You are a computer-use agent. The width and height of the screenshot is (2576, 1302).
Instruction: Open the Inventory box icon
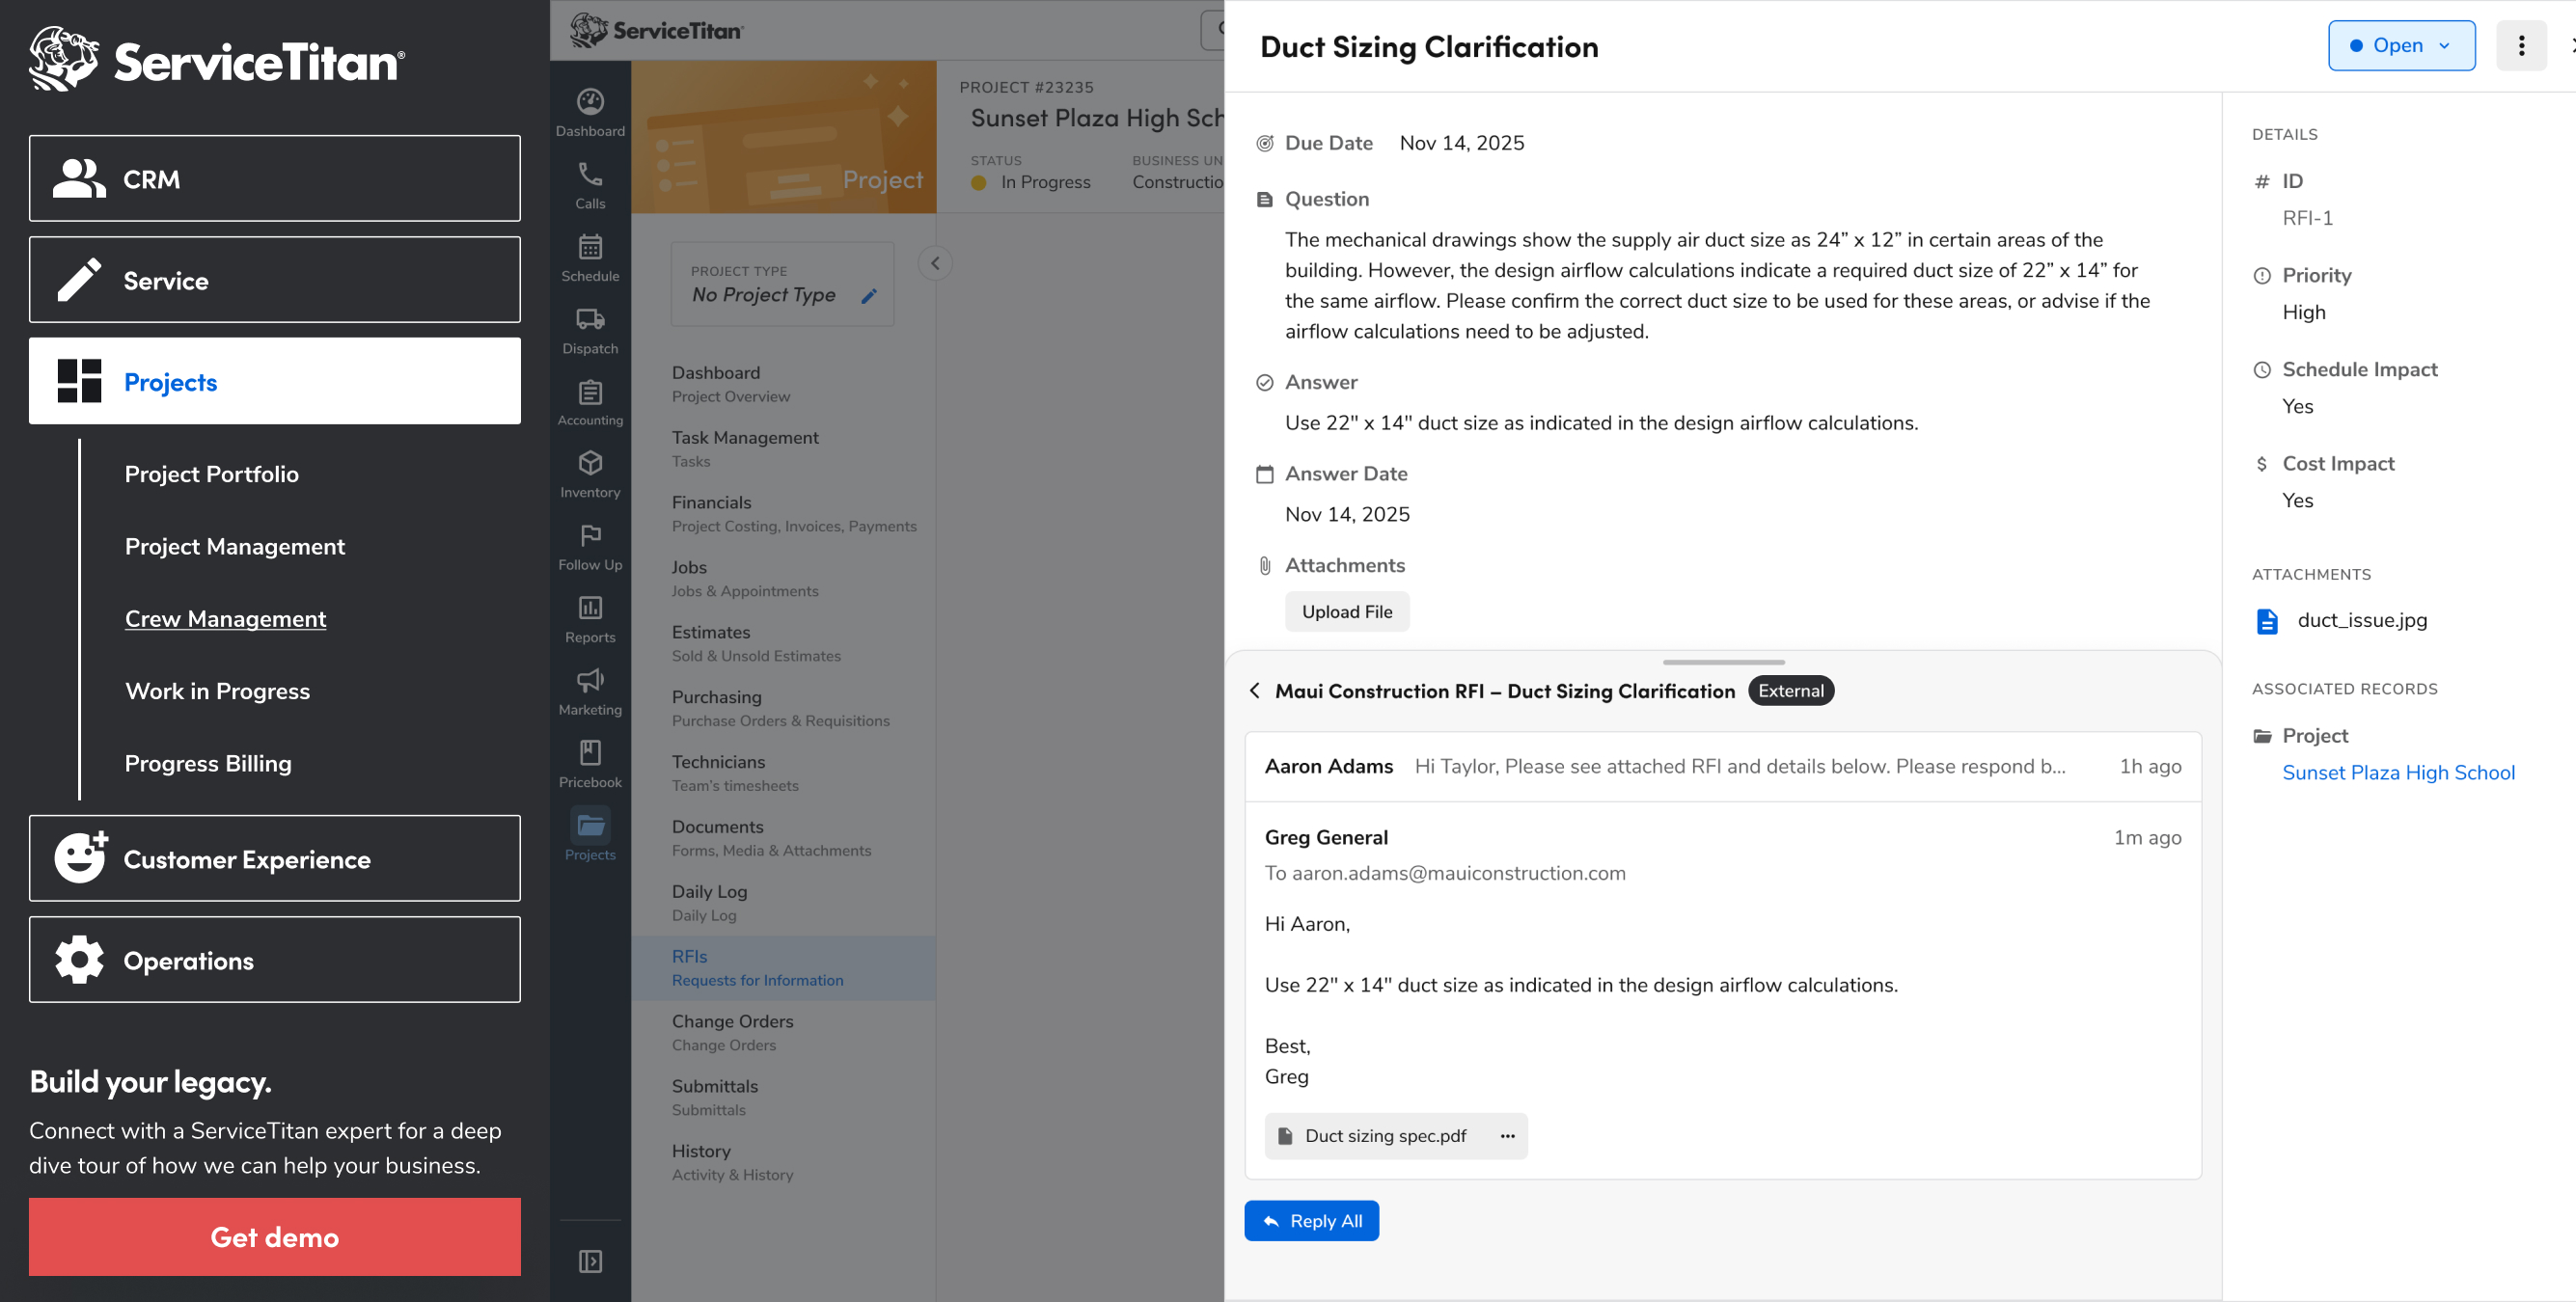(590, 463)
